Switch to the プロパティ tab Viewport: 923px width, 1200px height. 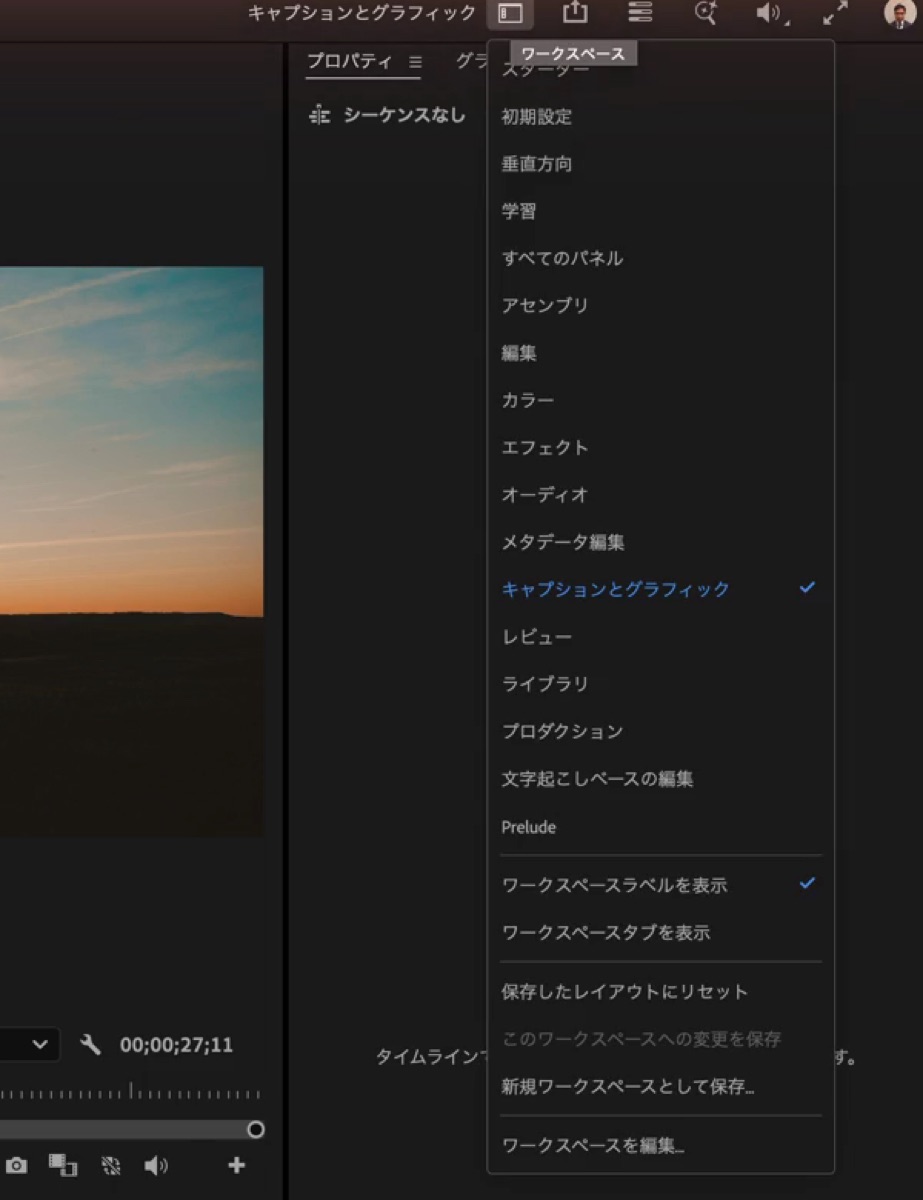tap(349, 61)
